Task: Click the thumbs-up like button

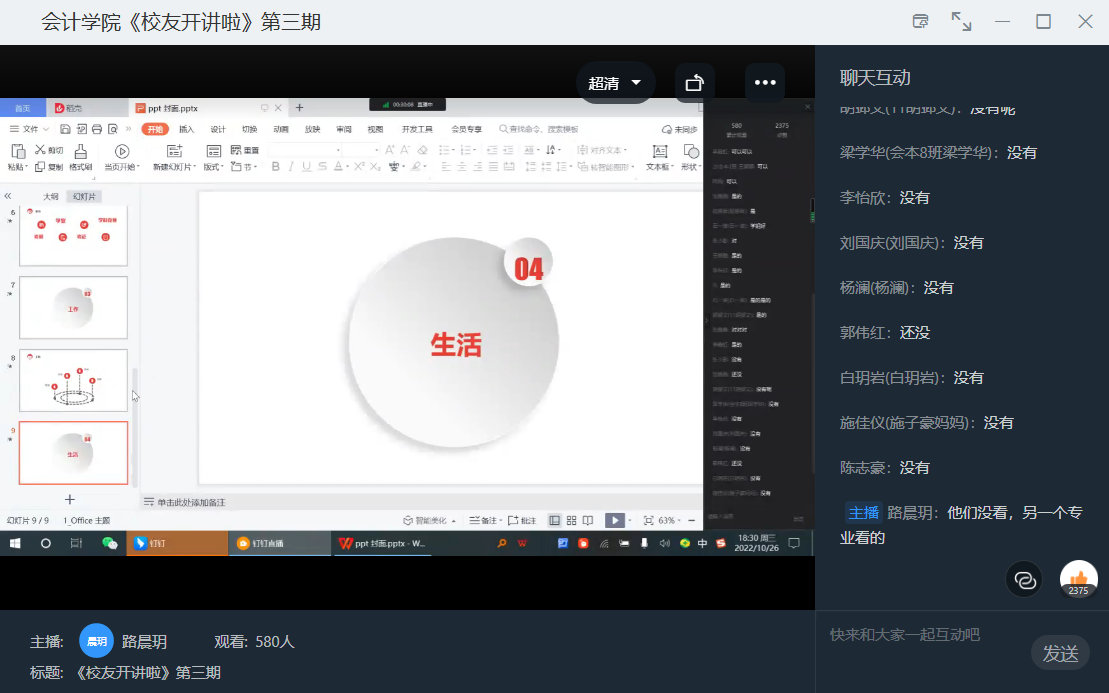Action: pos(1078,578)
